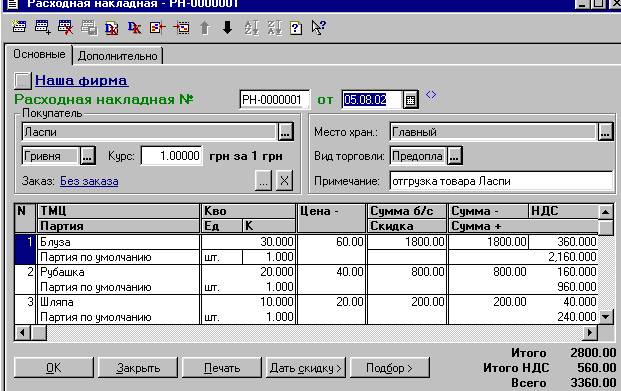Select the Шляпа cell in row 3
621x391 pixels.
pos(118,302)
